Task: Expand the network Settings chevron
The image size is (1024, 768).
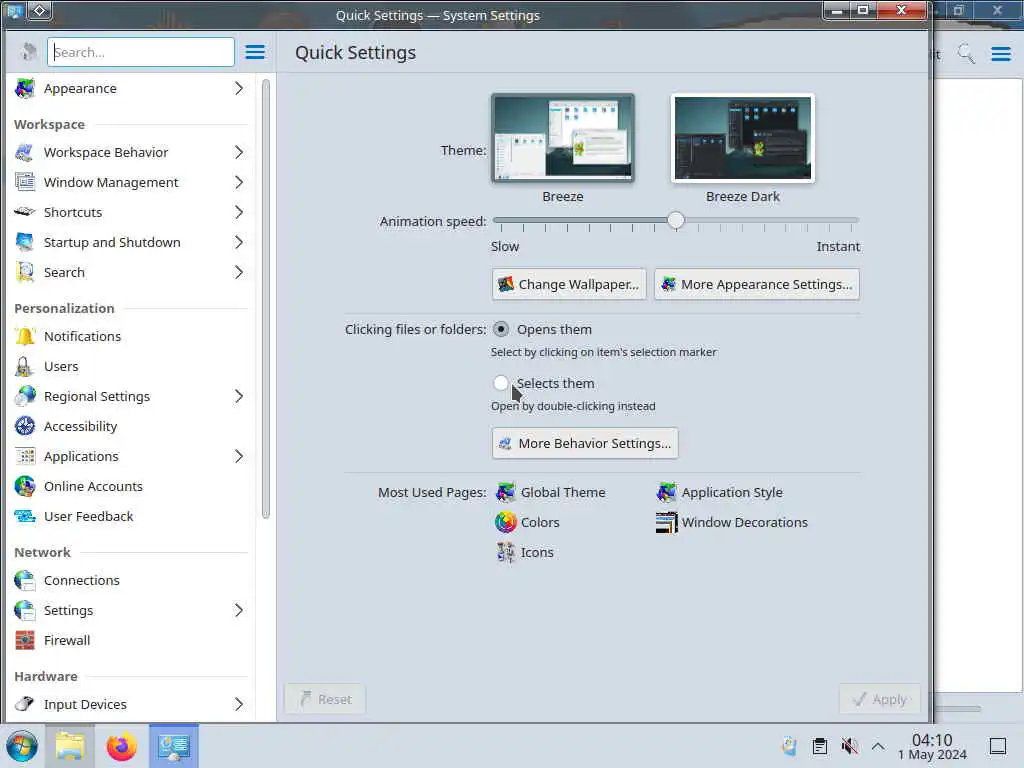Action: 239,611
